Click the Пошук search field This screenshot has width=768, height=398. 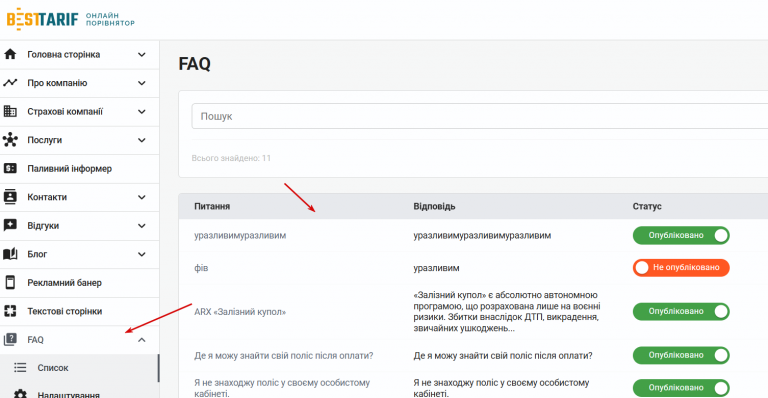click(x=480, y=117)
